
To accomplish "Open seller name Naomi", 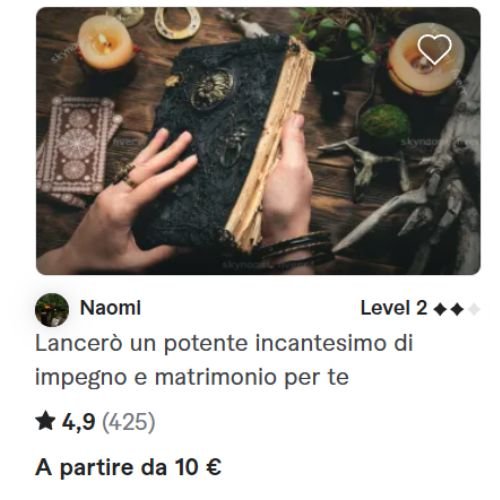I will point(110,308).
